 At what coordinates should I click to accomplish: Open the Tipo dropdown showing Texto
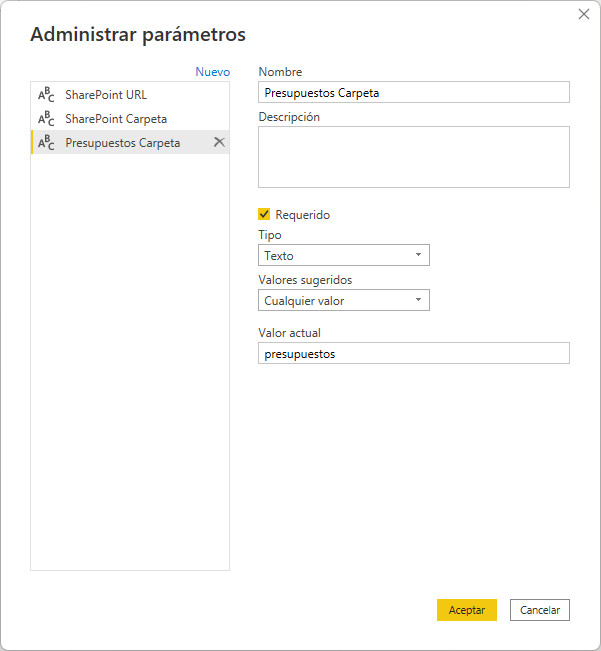pos(343,256)
